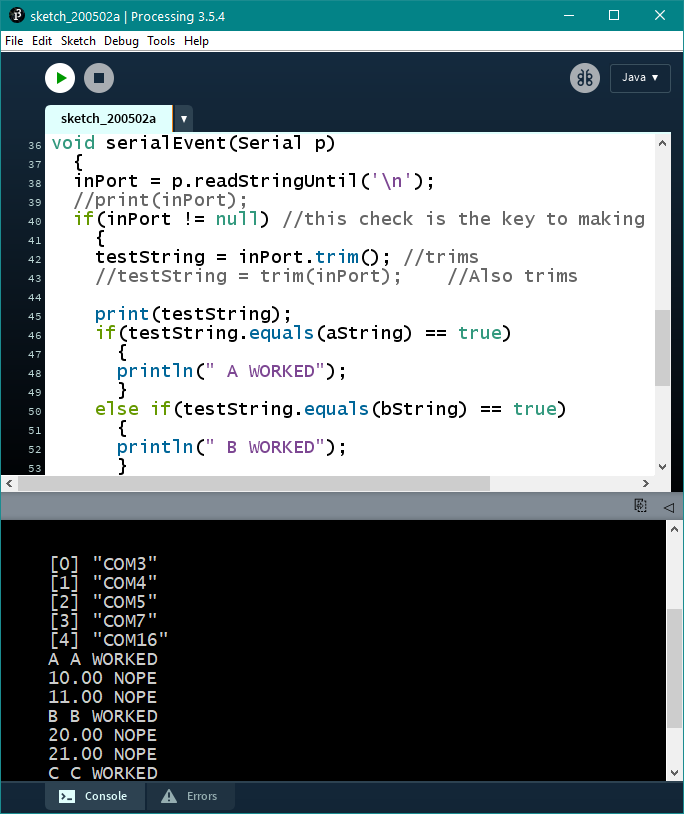This screenshot has height=814, width=684.
Task: Open the Tools menu
Action: coord(161,41)
